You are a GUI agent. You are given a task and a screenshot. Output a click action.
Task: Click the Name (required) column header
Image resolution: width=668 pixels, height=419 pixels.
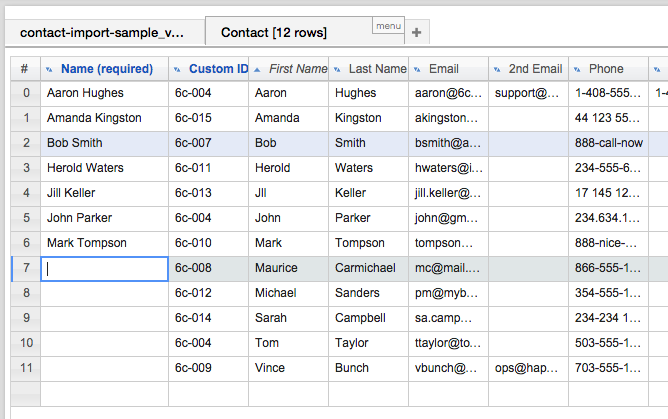[107, 70]
